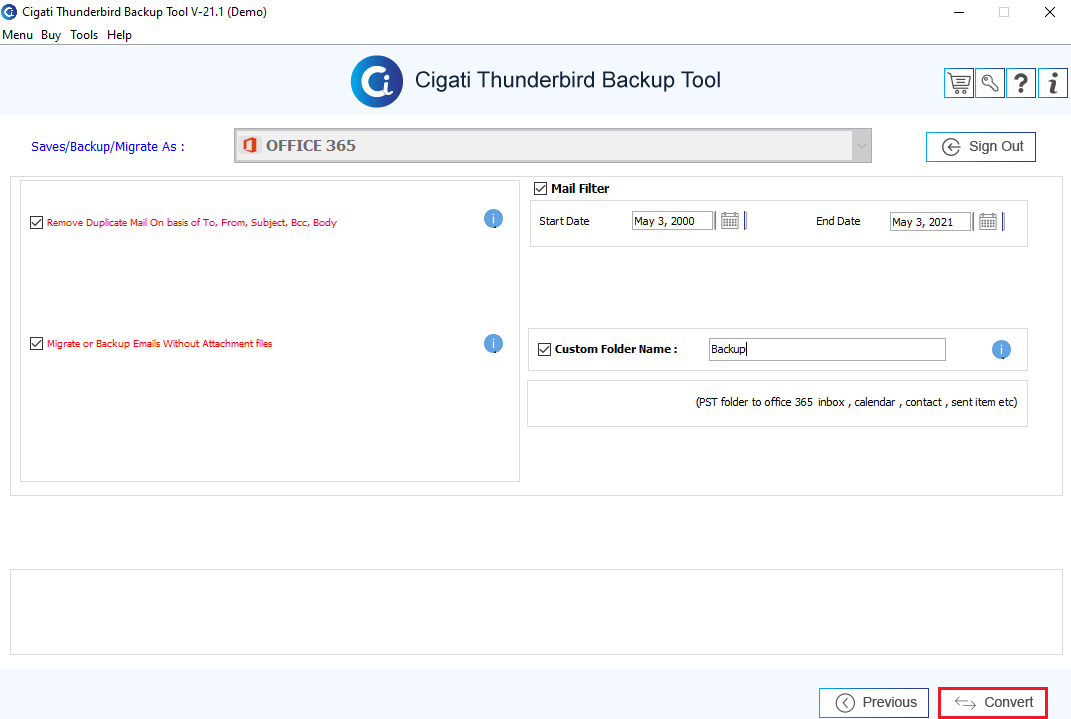The height and width of the screenshot is (719, 1071).
Task: Click info icon beside Without Attachment option
Action: click(x=493, y=343)
